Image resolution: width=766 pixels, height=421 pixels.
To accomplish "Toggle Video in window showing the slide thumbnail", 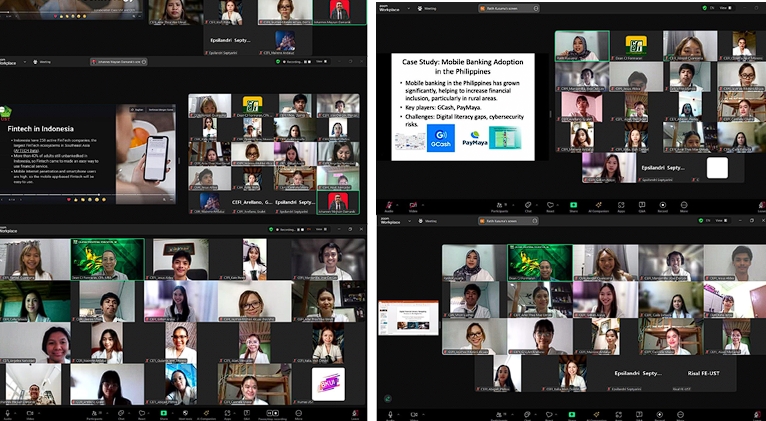I will click(x=414, y=415).
